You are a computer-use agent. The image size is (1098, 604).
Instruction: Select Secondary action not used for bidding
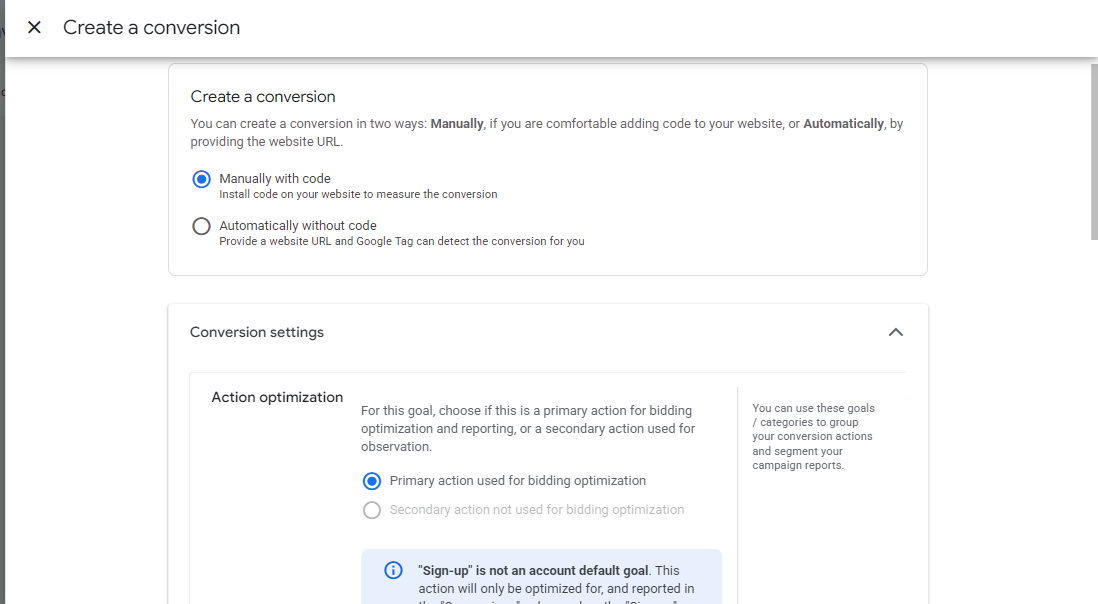coord(372,510)
